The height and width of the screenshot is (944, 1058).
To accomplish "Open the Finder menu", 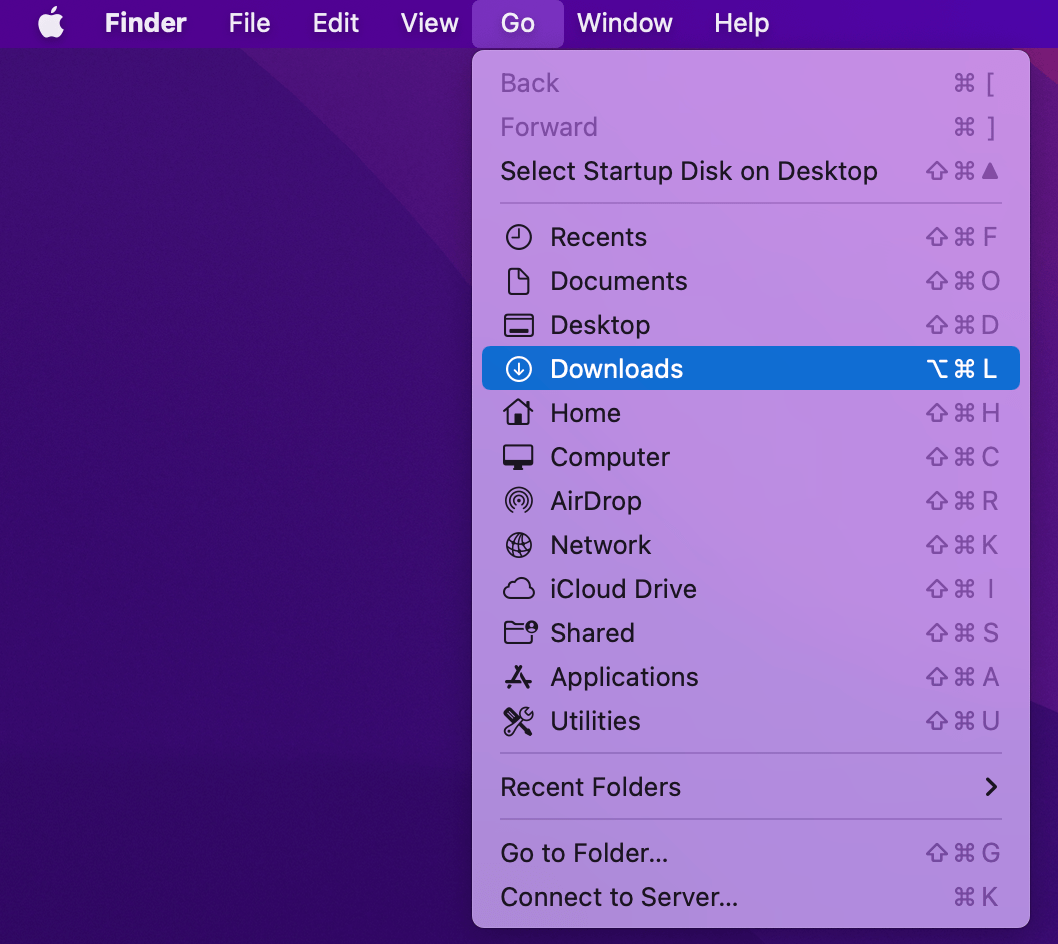I will click(x=146, y=23).
